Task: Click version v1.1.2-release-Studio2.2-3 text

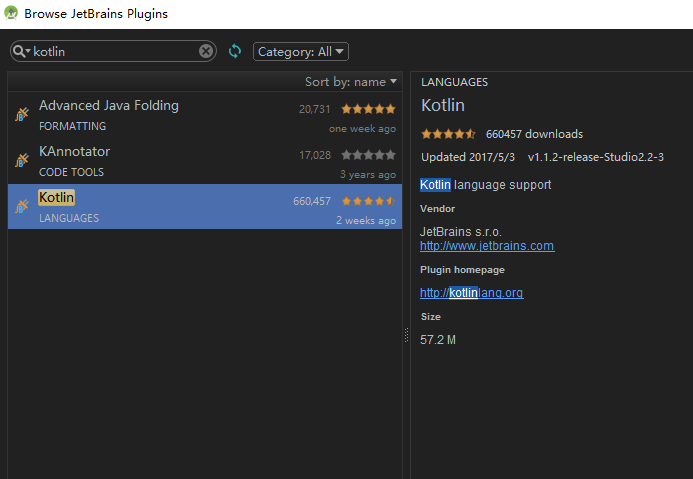Action: tap(596, 157)
